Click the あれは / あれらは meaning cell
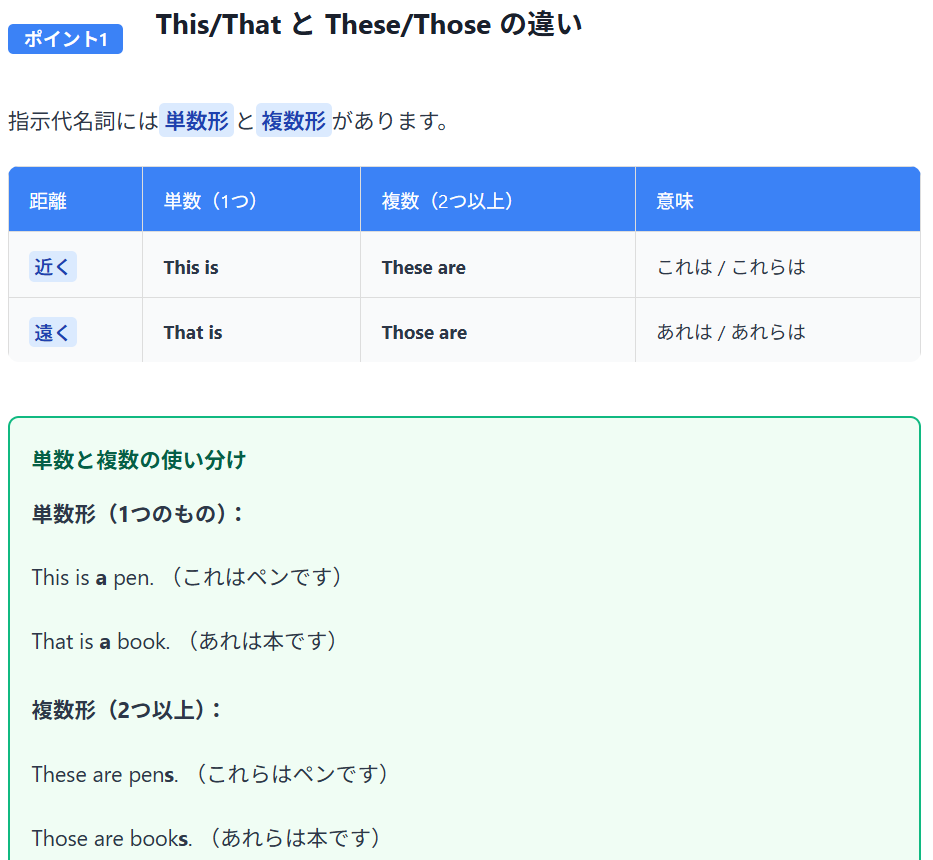This screenshot has width=933, height=860. tap(730, 332)
